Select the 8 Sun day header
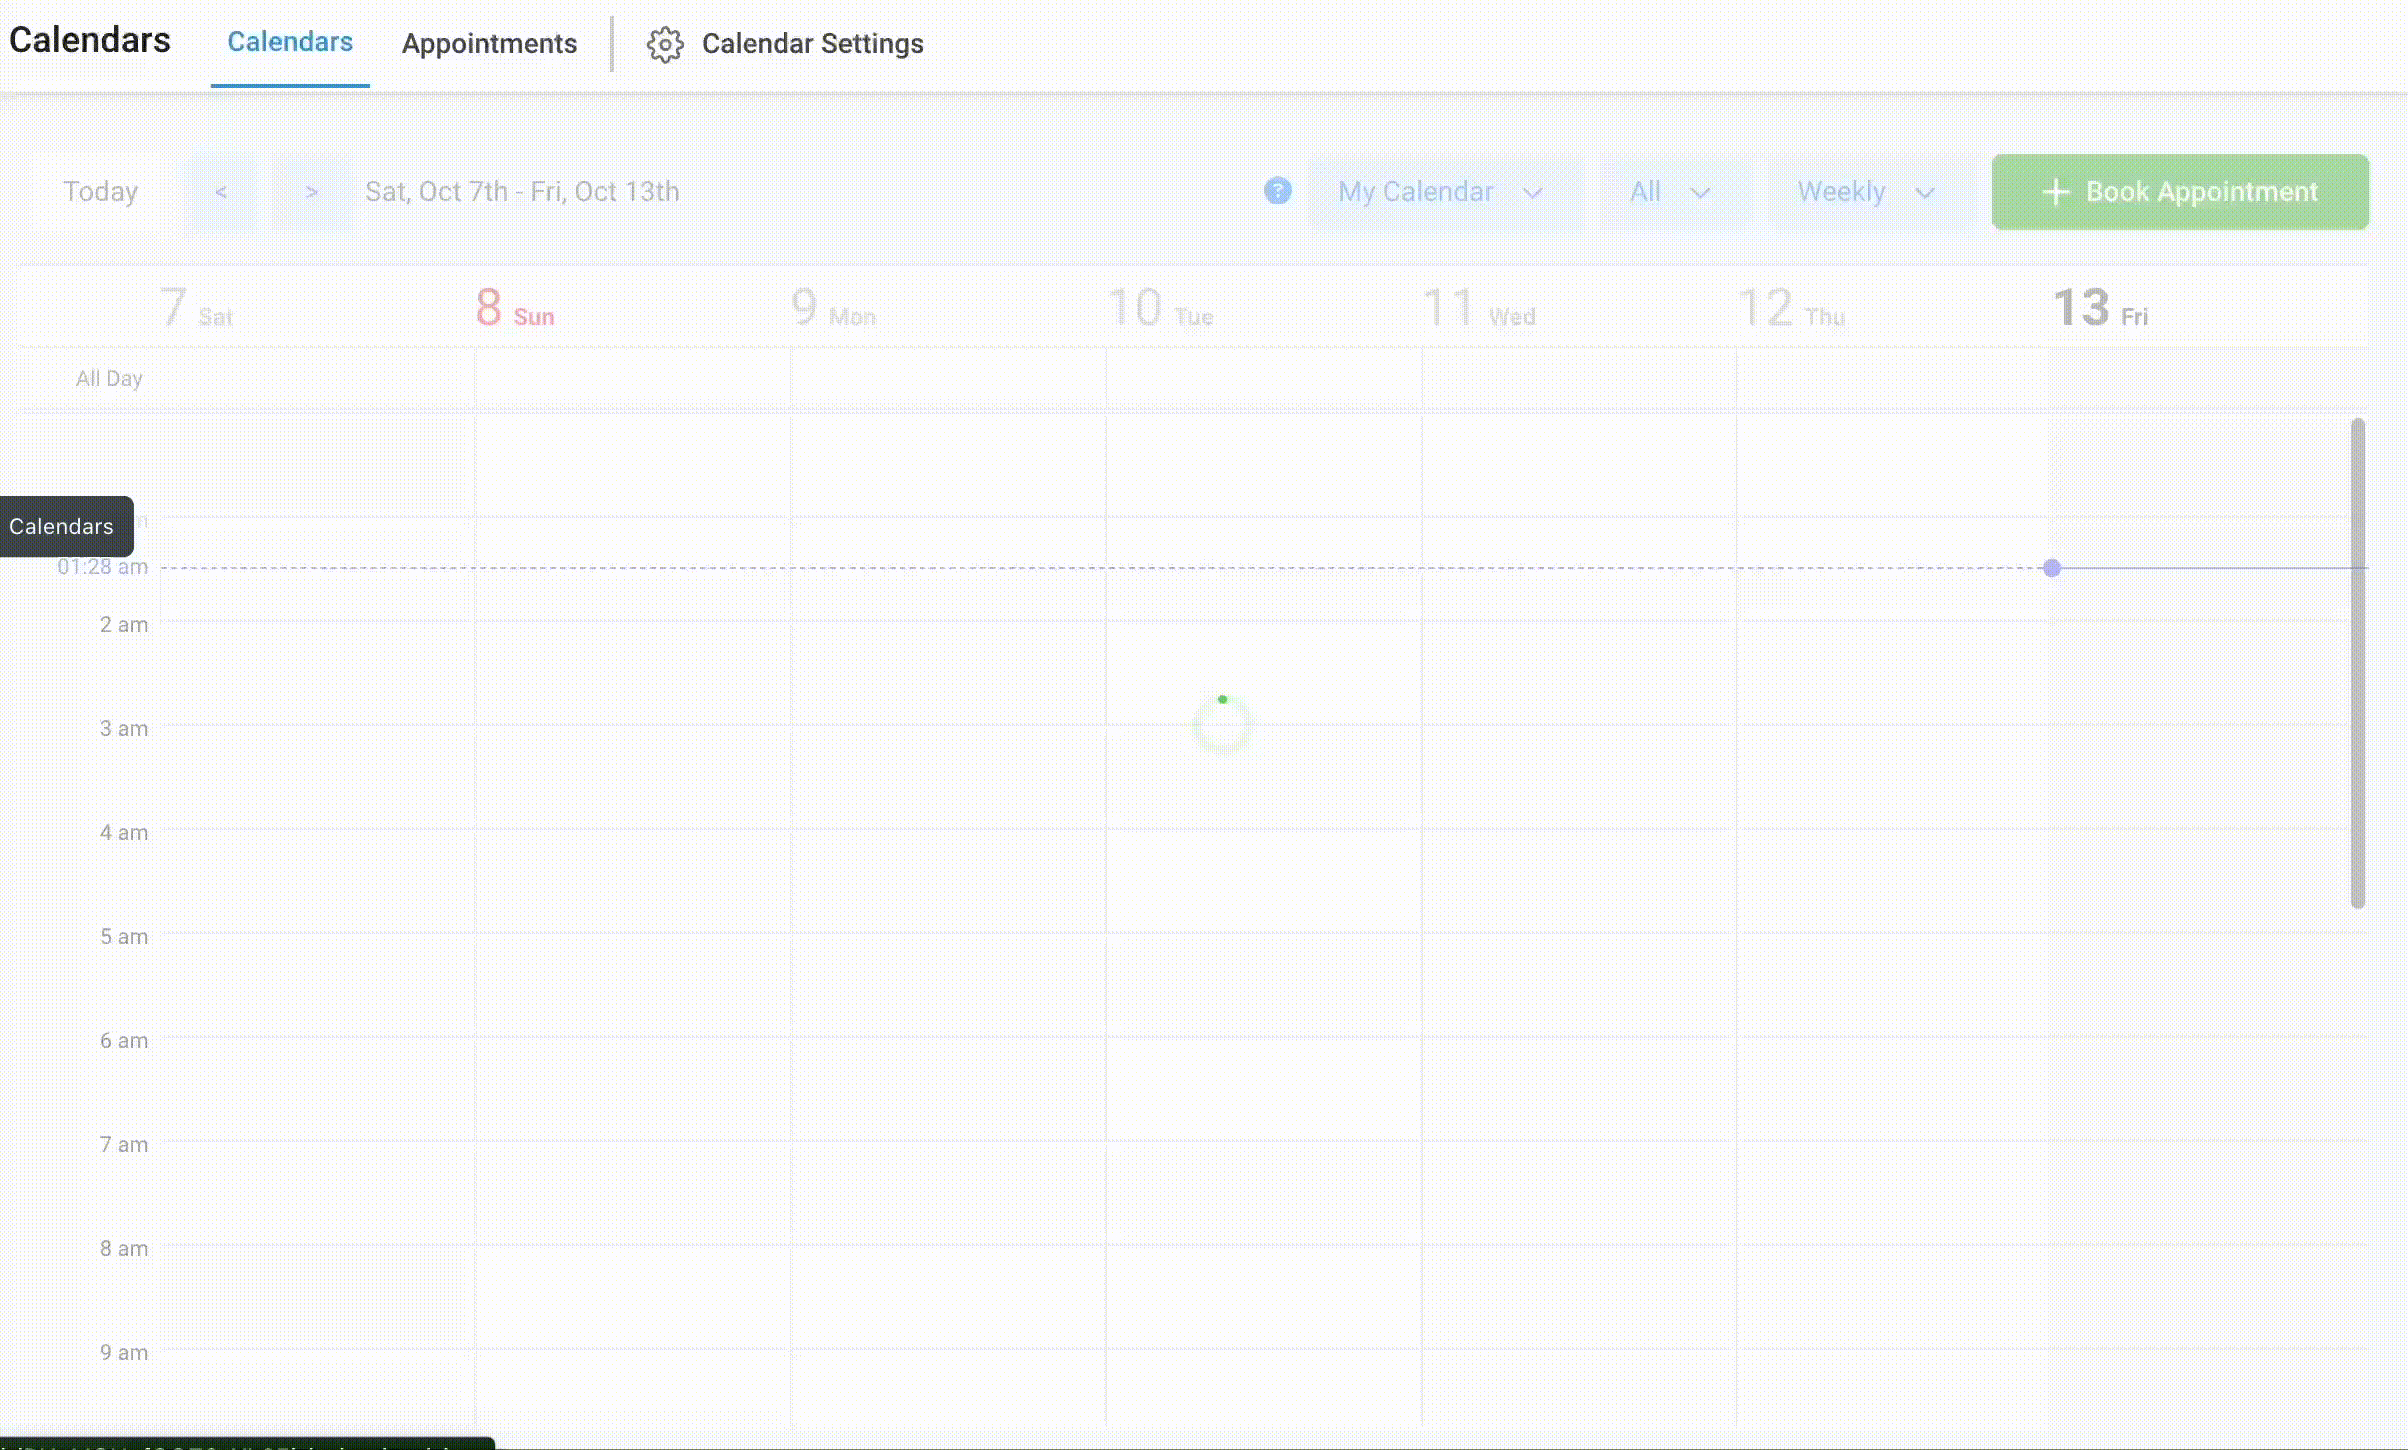This screenshot has width=2408, height=1450. 514,308
